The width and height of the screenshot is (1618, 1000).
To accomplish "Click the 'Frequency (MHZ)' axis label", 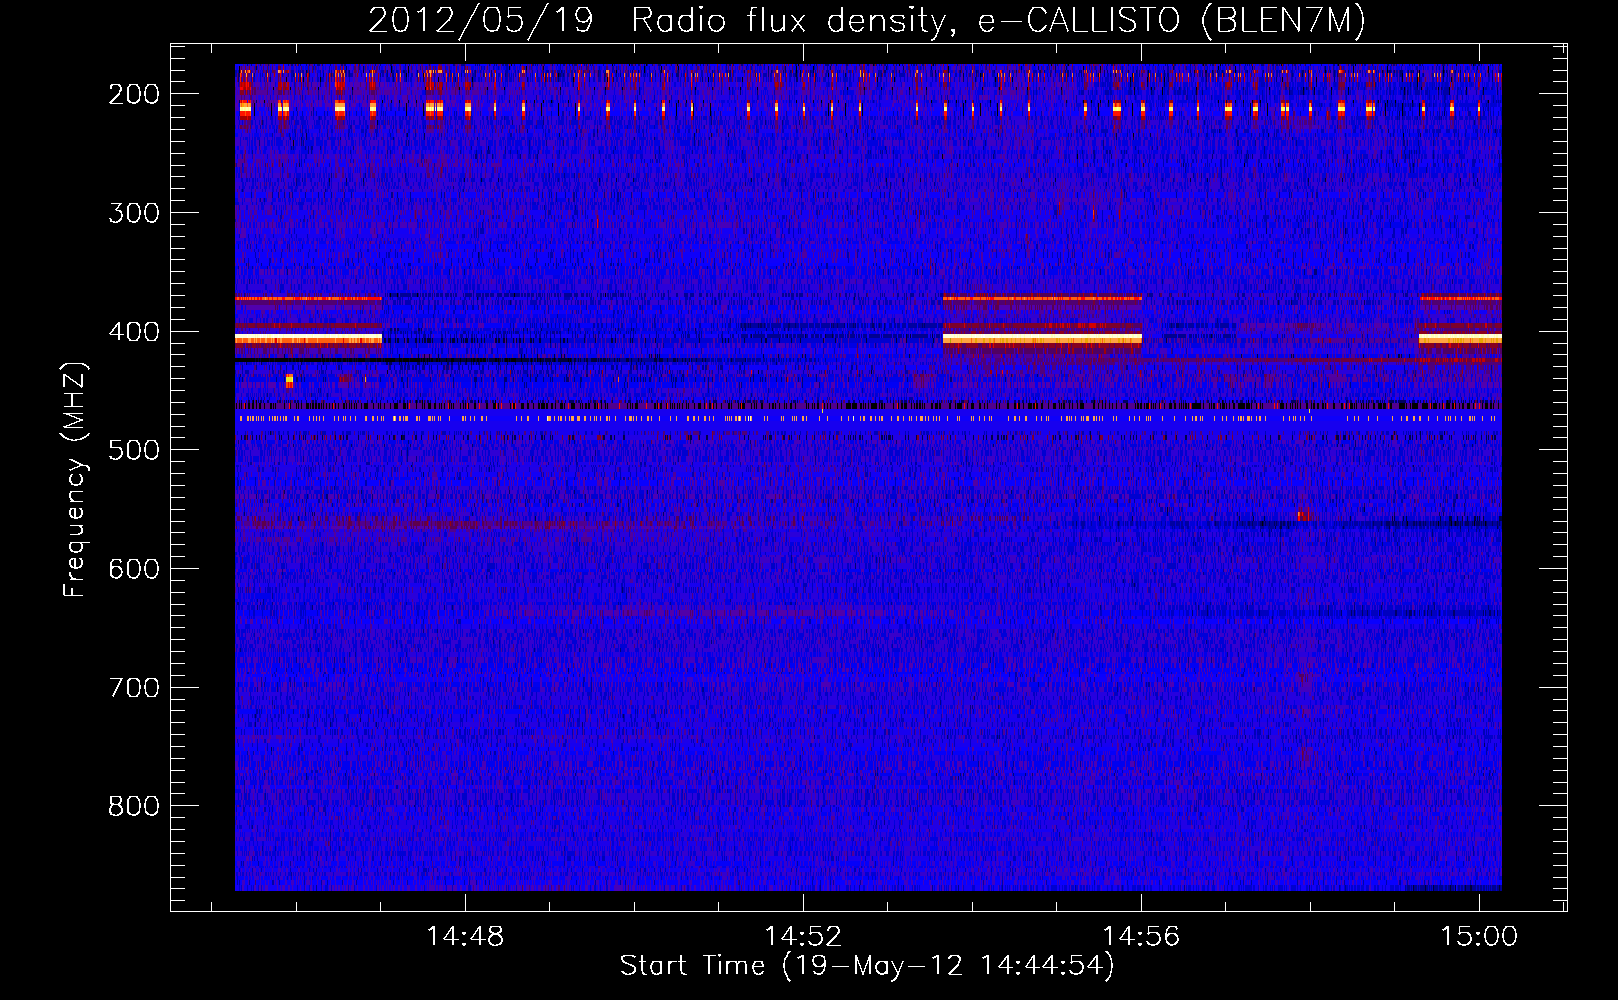I will tap(75, 479).
